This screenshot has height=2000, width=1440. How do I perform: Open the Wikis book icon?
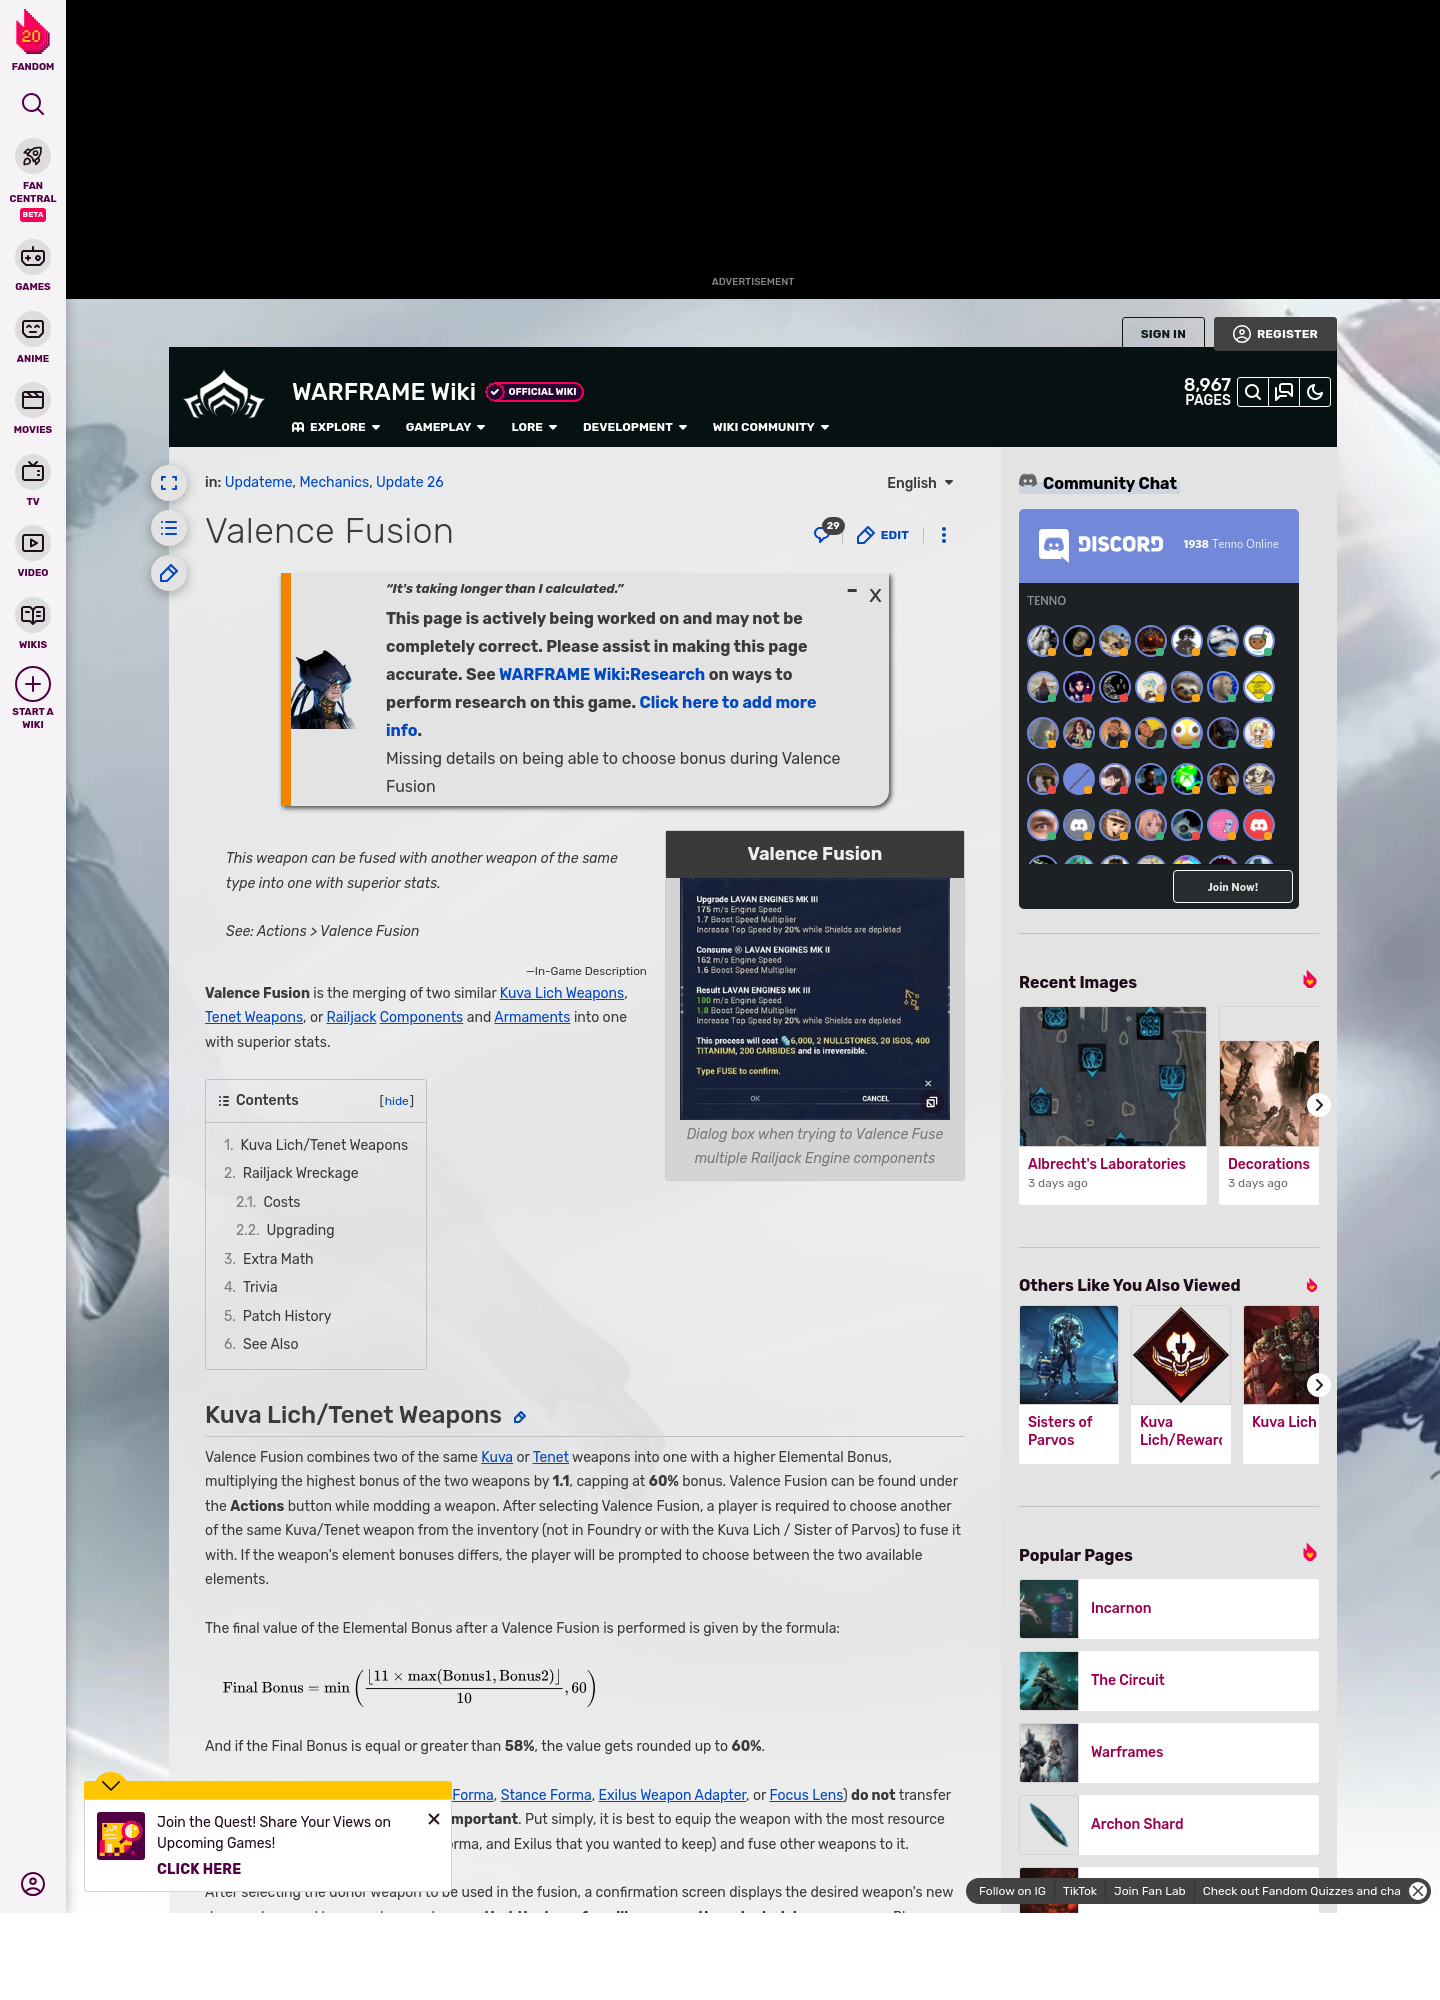pos(33,615)
